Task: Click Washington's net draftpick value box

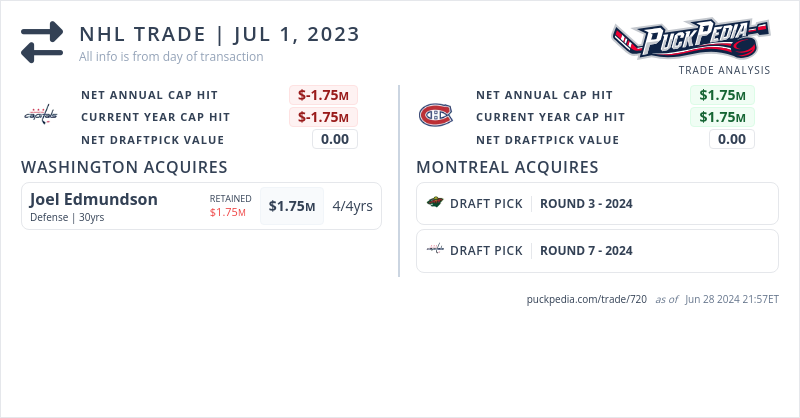Action: (x=334, y=139)
